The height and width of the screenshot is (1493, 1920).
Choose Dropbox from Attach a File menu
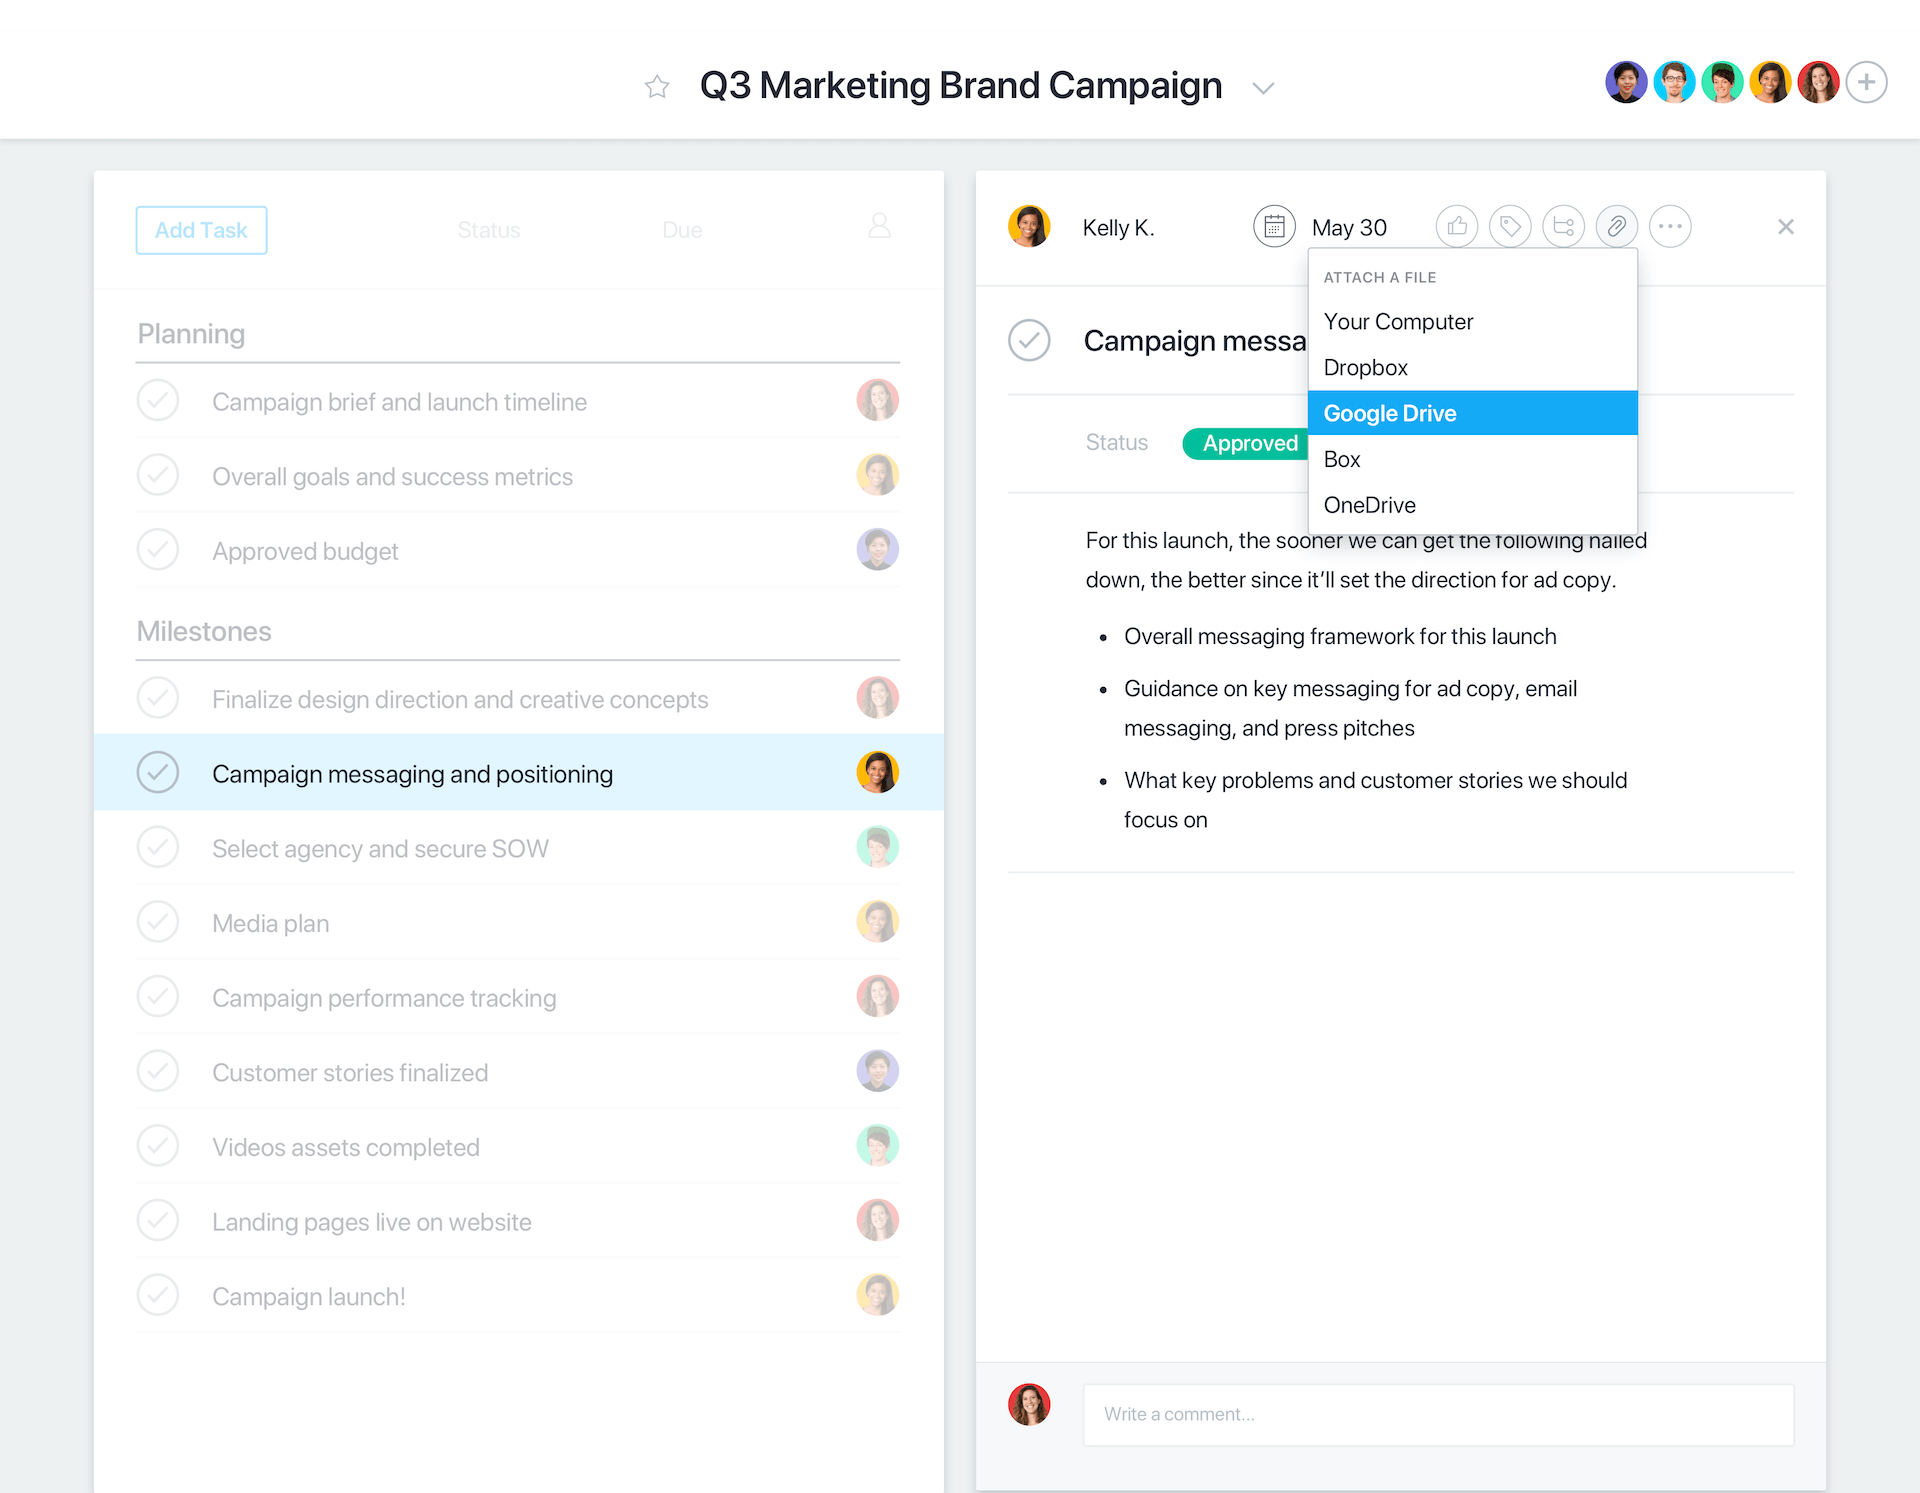coord(1365,367)
